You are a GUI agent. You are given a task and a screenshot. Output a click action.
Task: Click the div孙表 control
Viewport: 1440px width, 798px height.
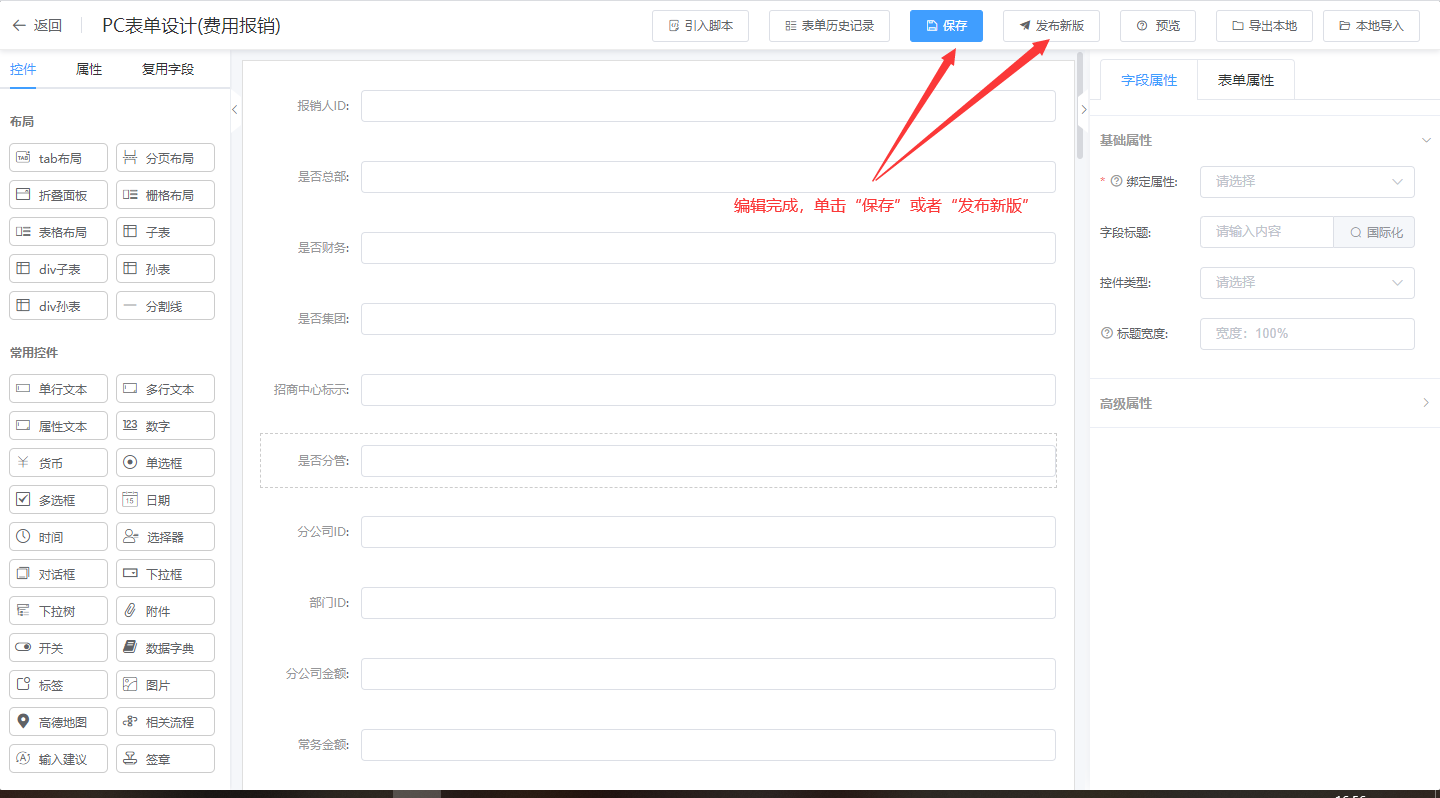58,306
